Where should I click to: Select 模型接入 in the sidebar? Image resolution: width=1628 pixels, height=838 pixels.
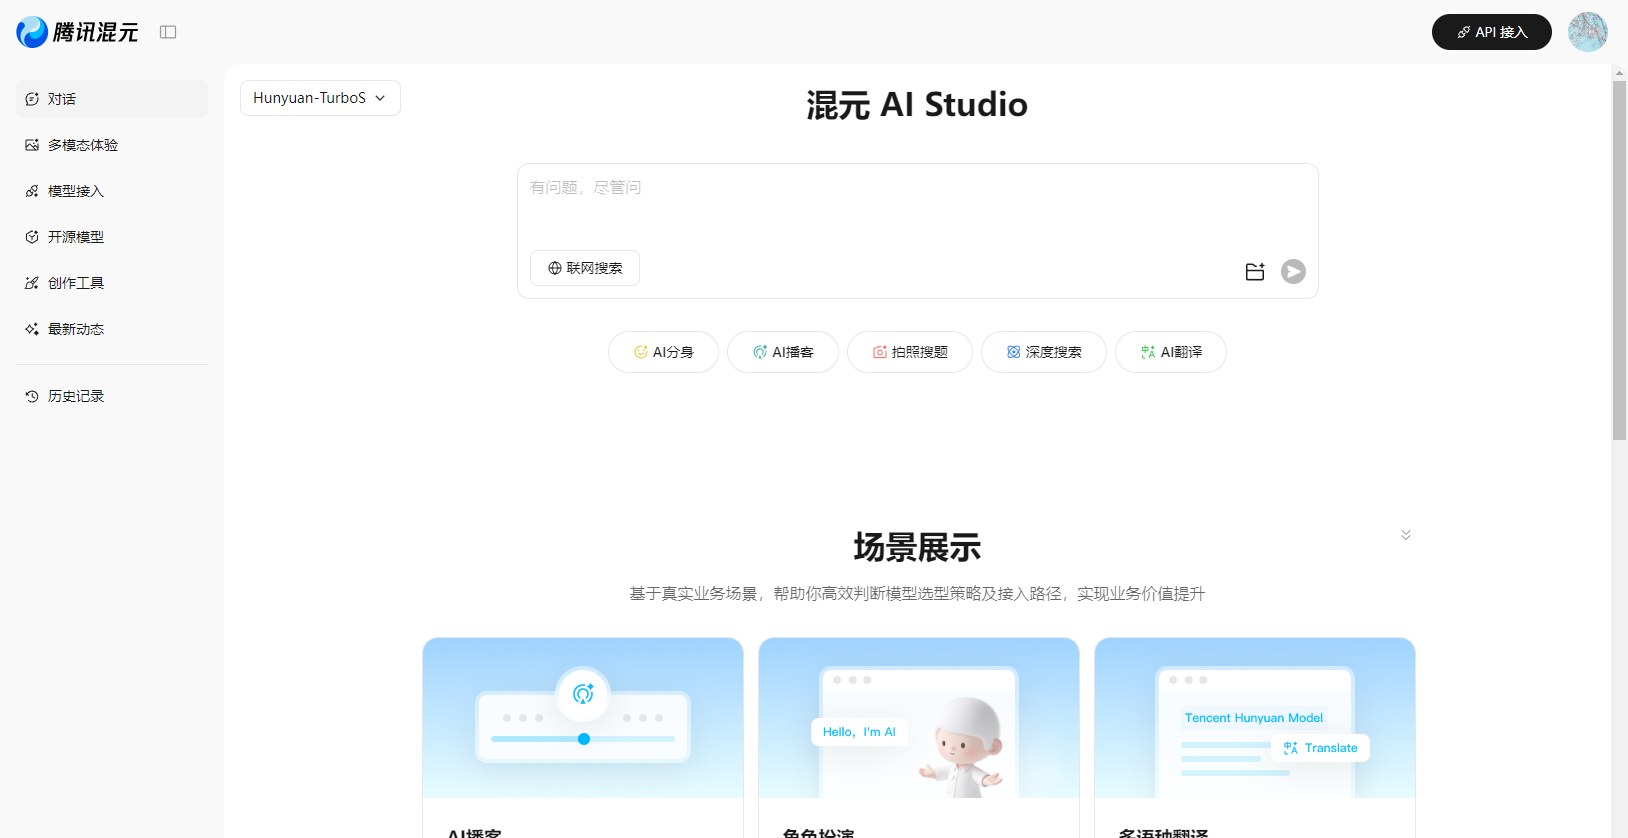pyautogui.click(x=112, y=191)
